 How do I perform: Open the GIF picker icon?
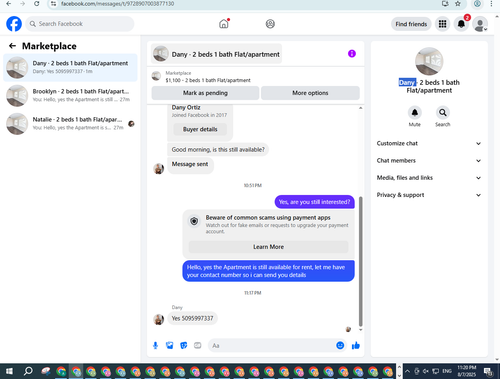click(198, 346)
